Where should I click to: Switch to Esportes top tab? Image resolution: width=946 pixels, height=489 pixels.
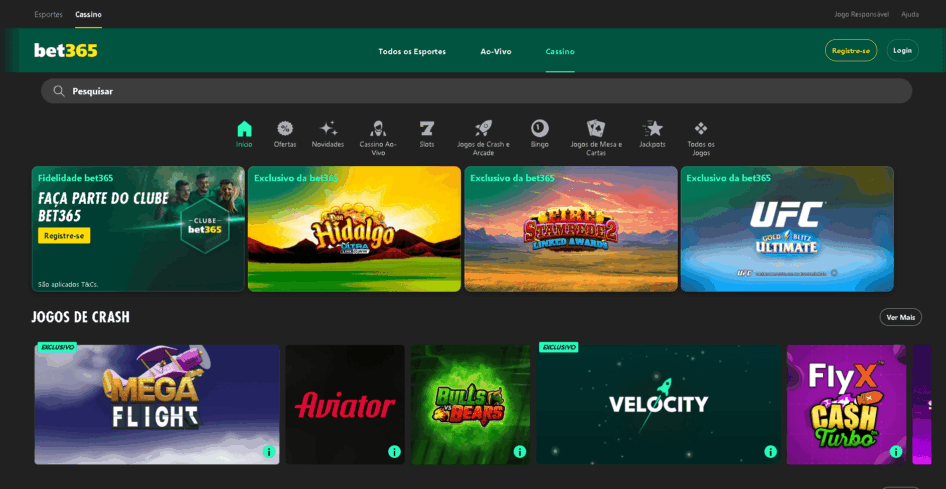pyautogui.click(x=48, y=14)
